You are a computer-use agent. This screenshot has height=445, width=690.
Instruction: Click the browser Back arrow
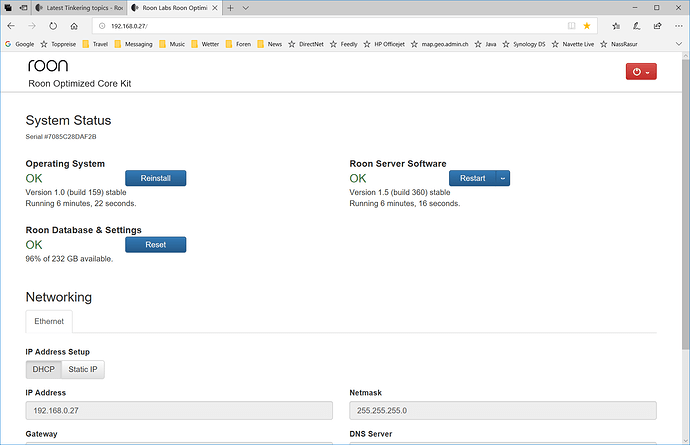(11, 26)
